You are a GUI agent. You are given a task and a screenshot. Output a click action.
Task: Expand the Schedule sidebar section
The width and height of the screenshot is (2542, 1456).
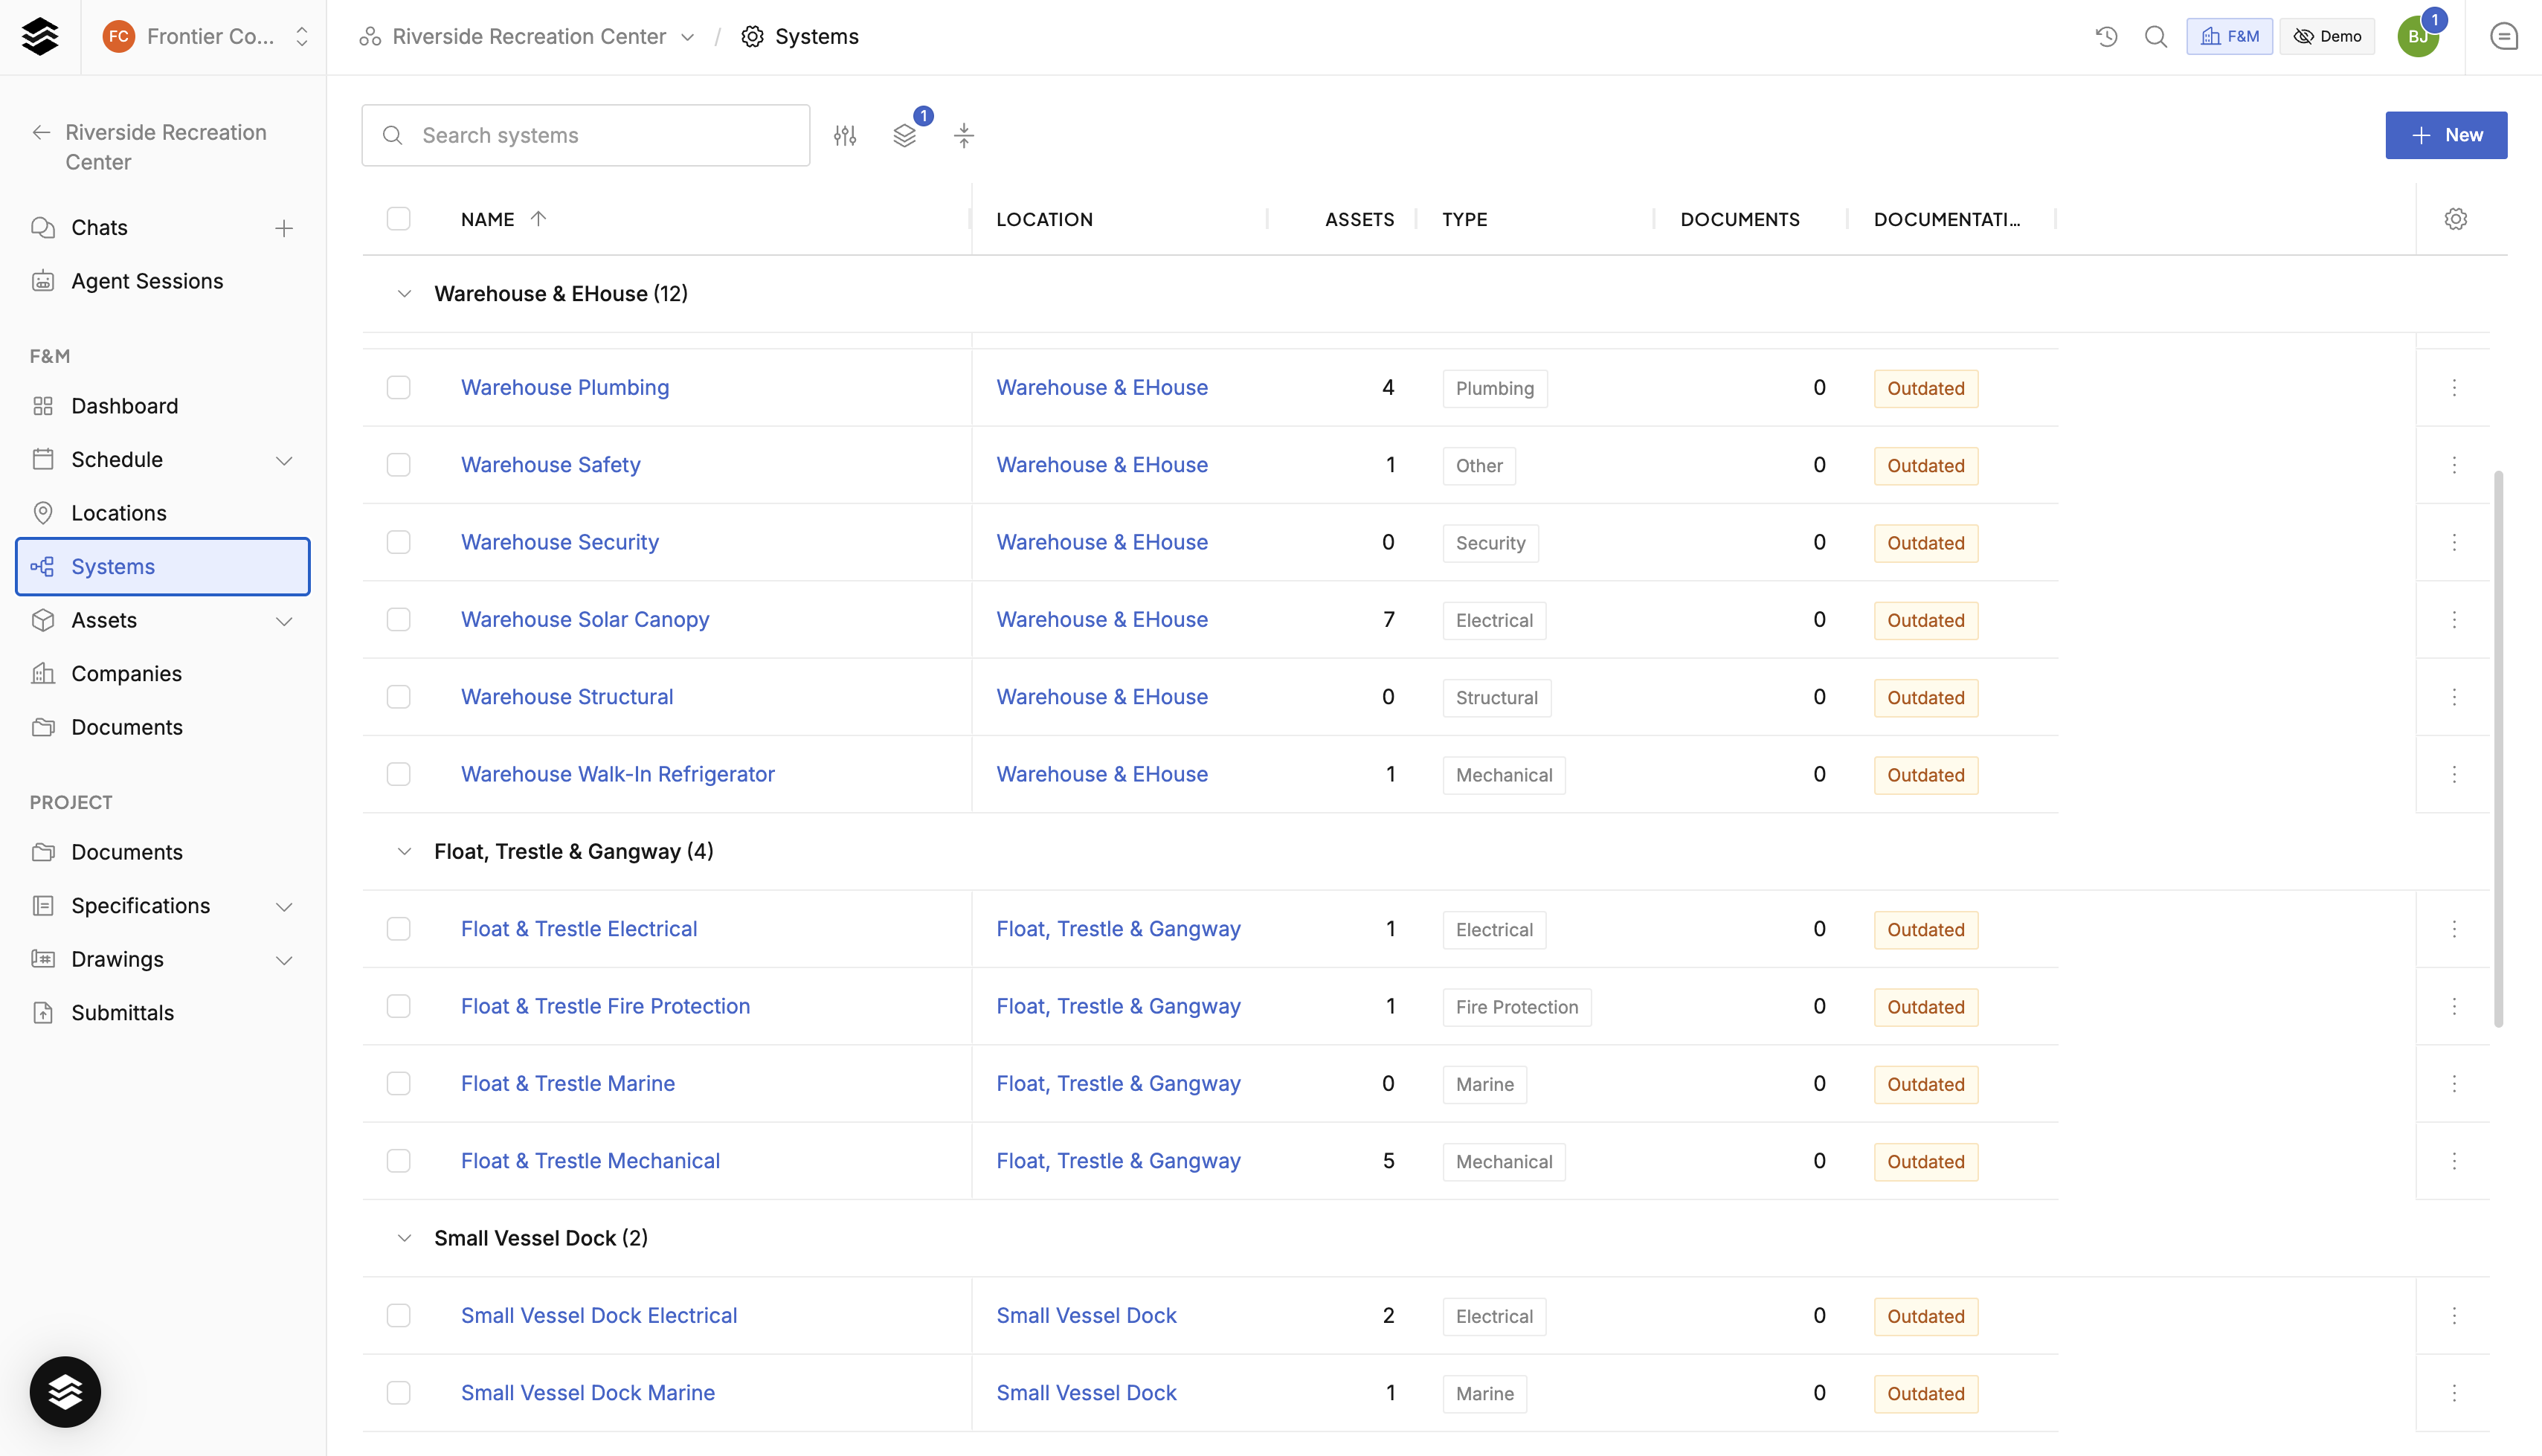point(284,460)
